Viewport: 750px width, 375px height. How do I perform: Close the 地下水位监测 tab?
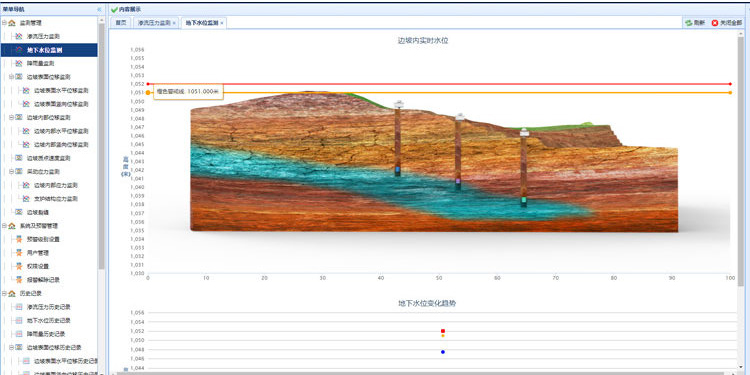(x=222, y=23)
